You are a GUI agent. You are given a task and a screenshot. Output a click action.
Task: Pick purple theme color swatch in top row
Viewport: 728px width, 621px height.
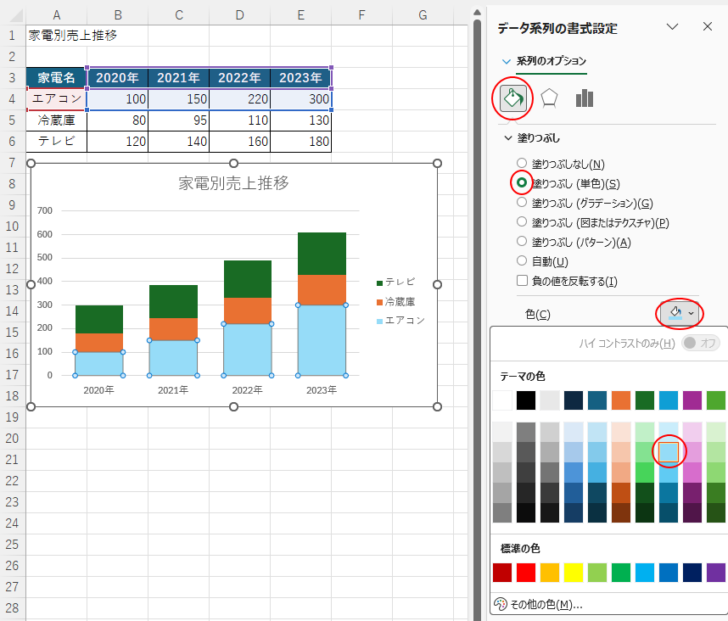click(692, 401)
